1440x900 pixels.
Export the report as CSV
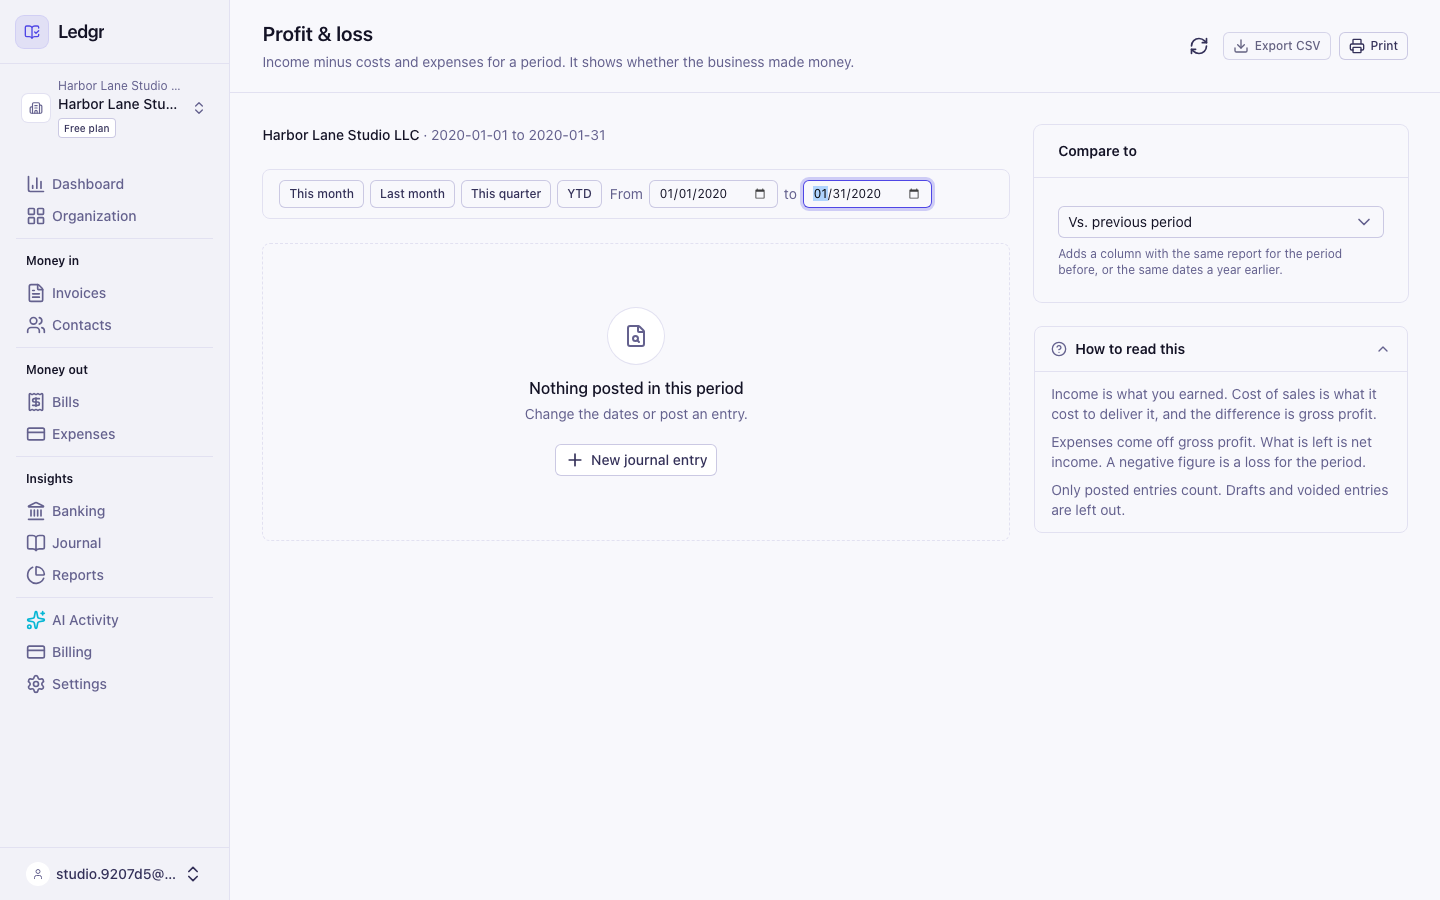pos(1277,46)
